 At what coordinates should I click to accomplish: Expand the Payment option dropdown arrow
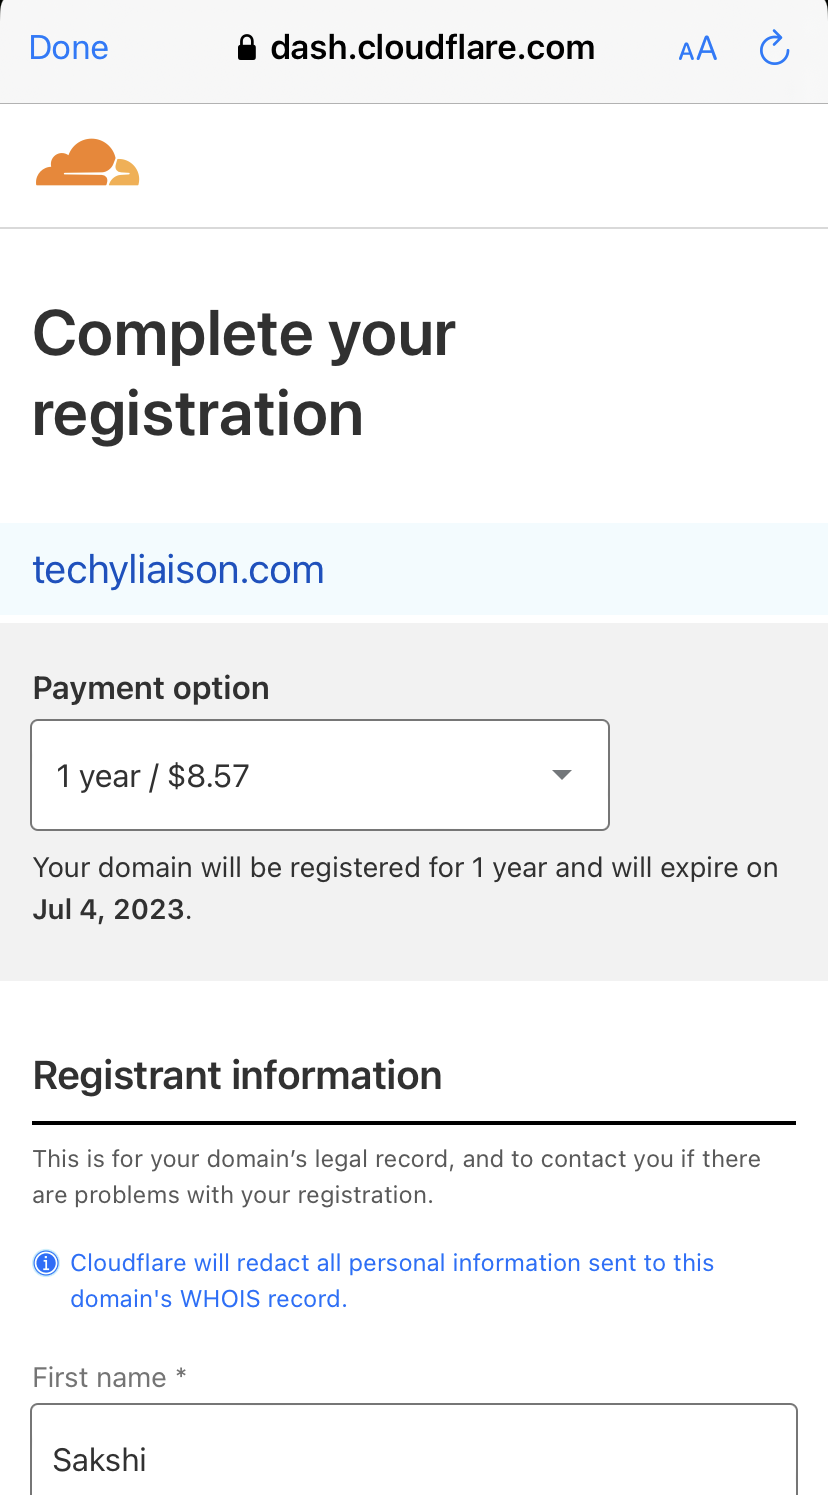point(562,775)
